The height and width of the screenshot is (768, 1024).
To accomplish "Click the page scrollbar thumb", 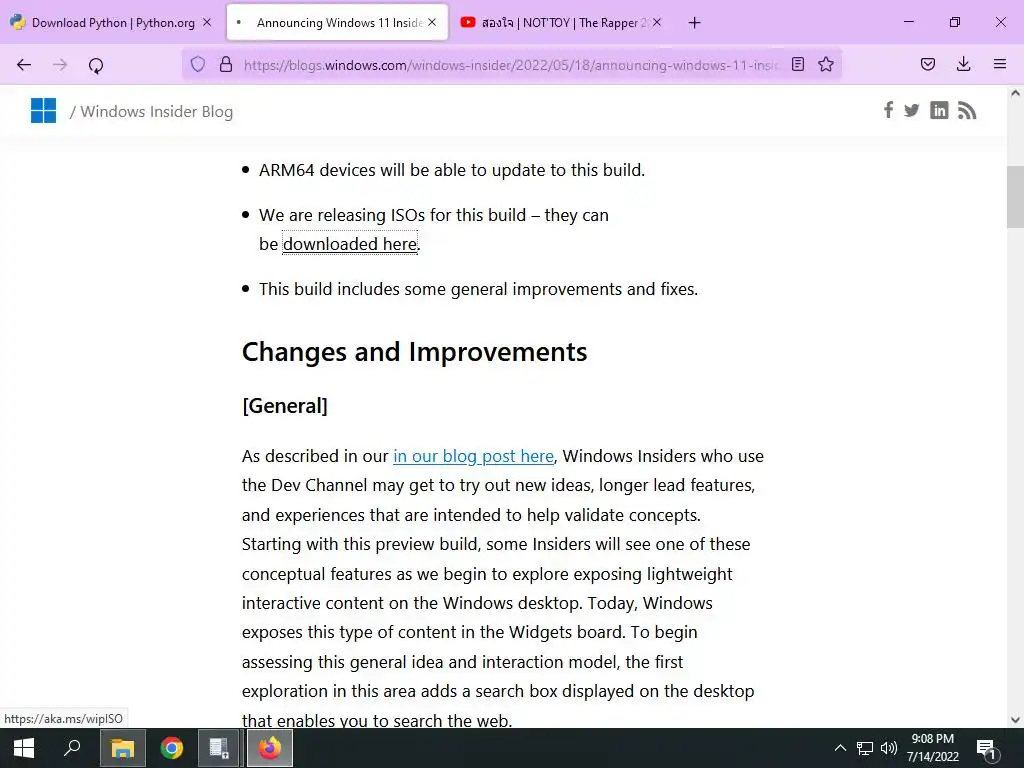I will (x=1015, y=197).
